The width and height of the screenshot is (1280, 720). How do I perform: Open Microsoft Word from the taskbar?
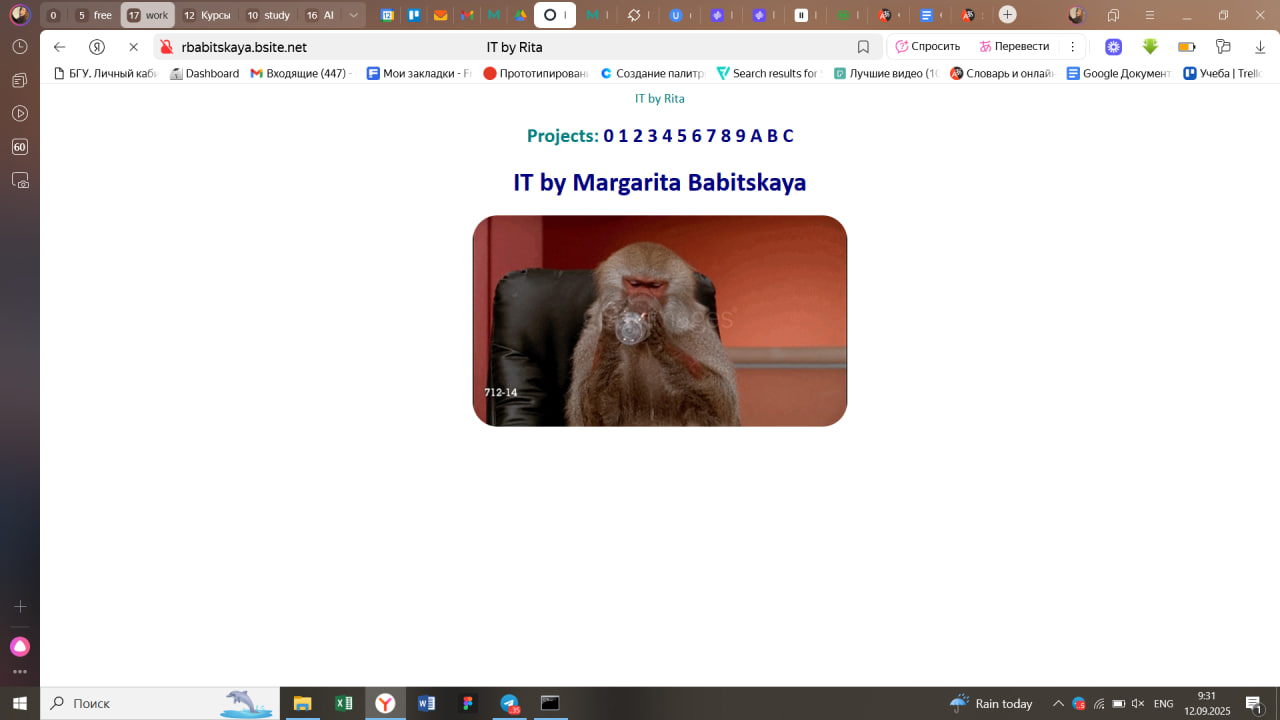coord(427,703)
